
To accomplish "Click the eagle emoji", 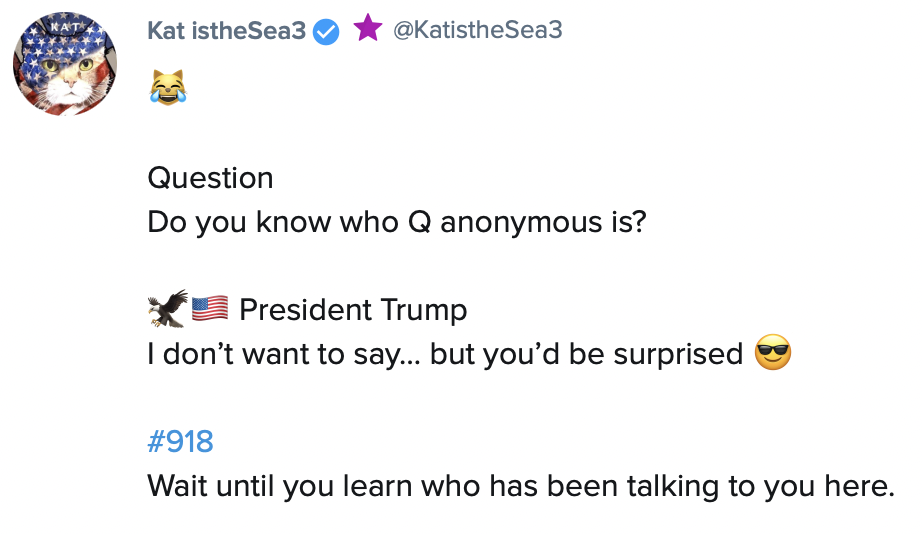I will tap(167, 308).
